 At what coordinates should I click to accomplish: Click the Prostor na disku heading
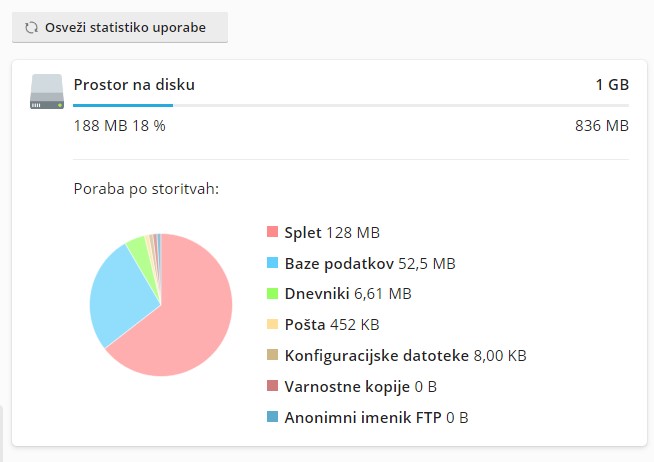pyautogui.click(x=134, y=85)
